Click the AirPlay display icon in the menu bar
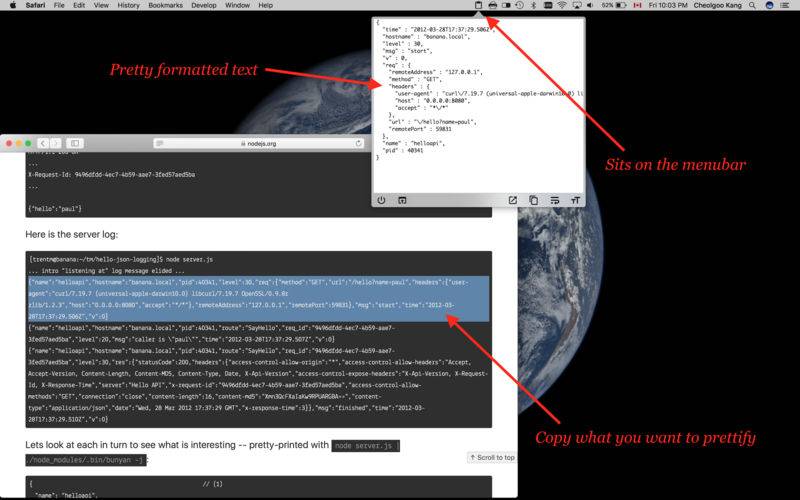 [577, 5]
